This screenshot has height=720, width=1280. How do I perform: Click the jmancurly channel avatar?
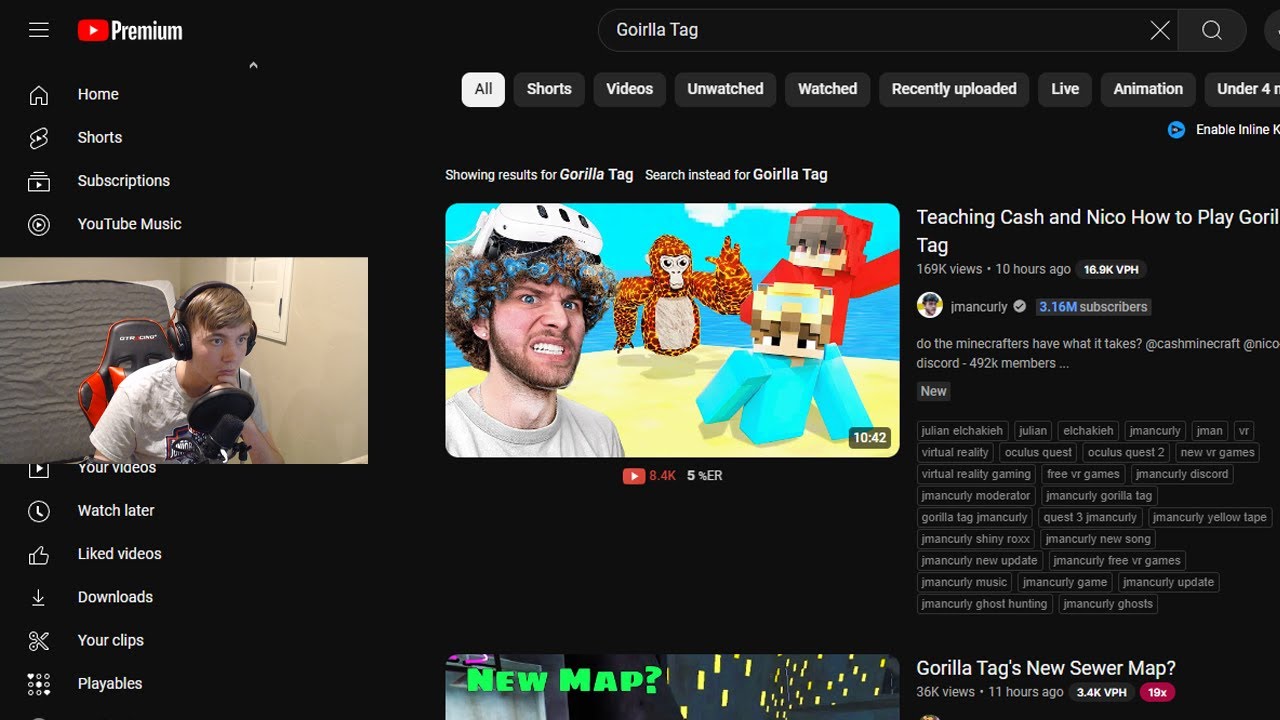click(930, 306)
